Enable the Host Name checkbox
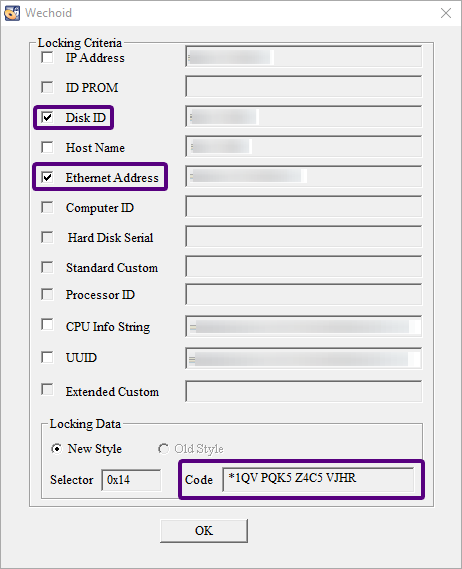The height and width of the screenshot is (569, 462). 47,147
